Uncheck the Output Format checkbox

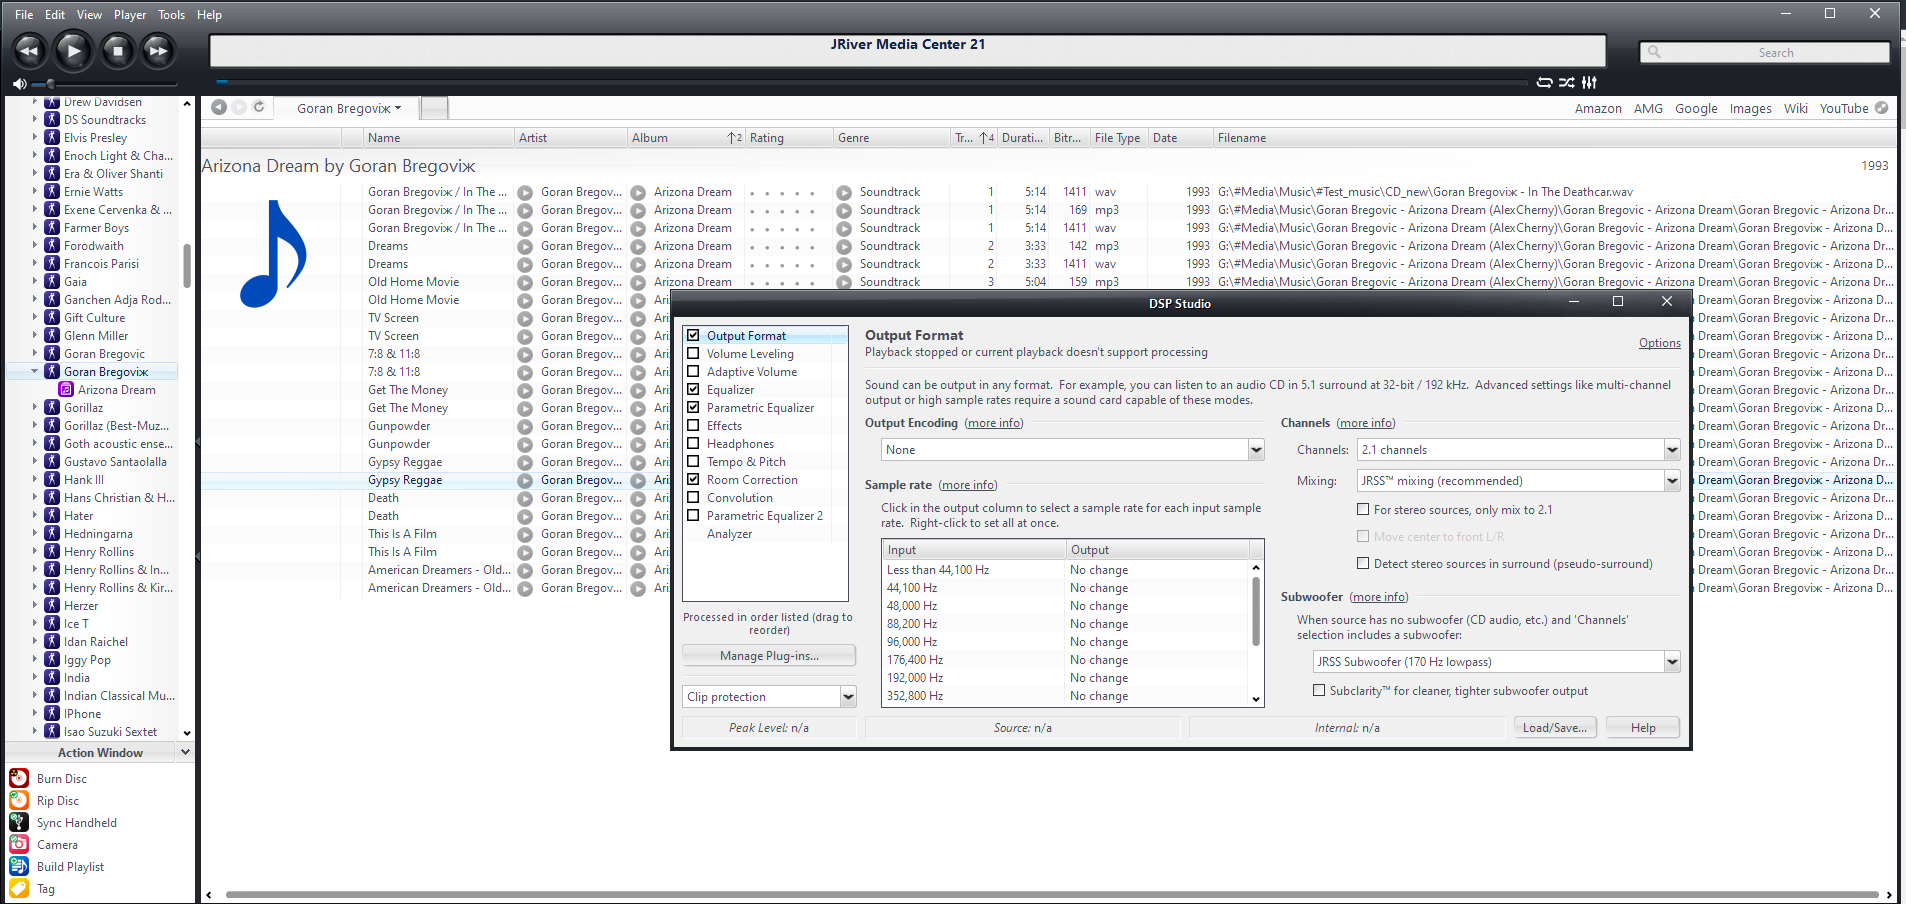click(693, 335)
